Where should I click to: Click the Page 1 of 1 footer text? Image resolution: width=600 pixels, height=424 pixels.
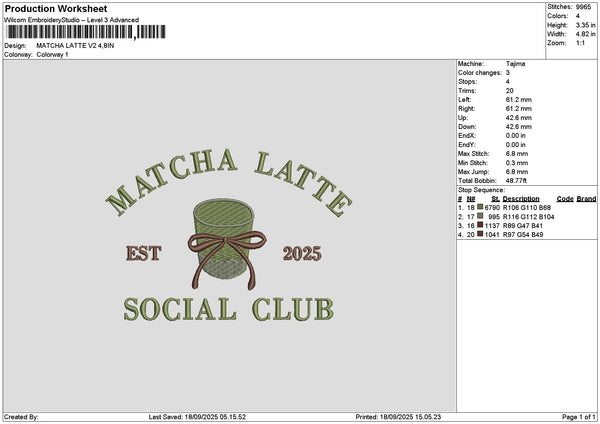click(579, 417)
